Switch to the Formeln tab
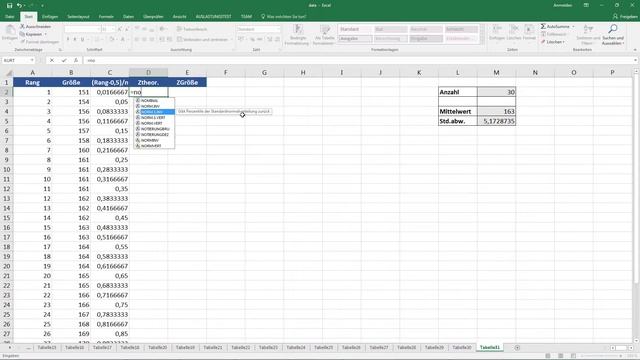640x360 pixels. (106, 17)
